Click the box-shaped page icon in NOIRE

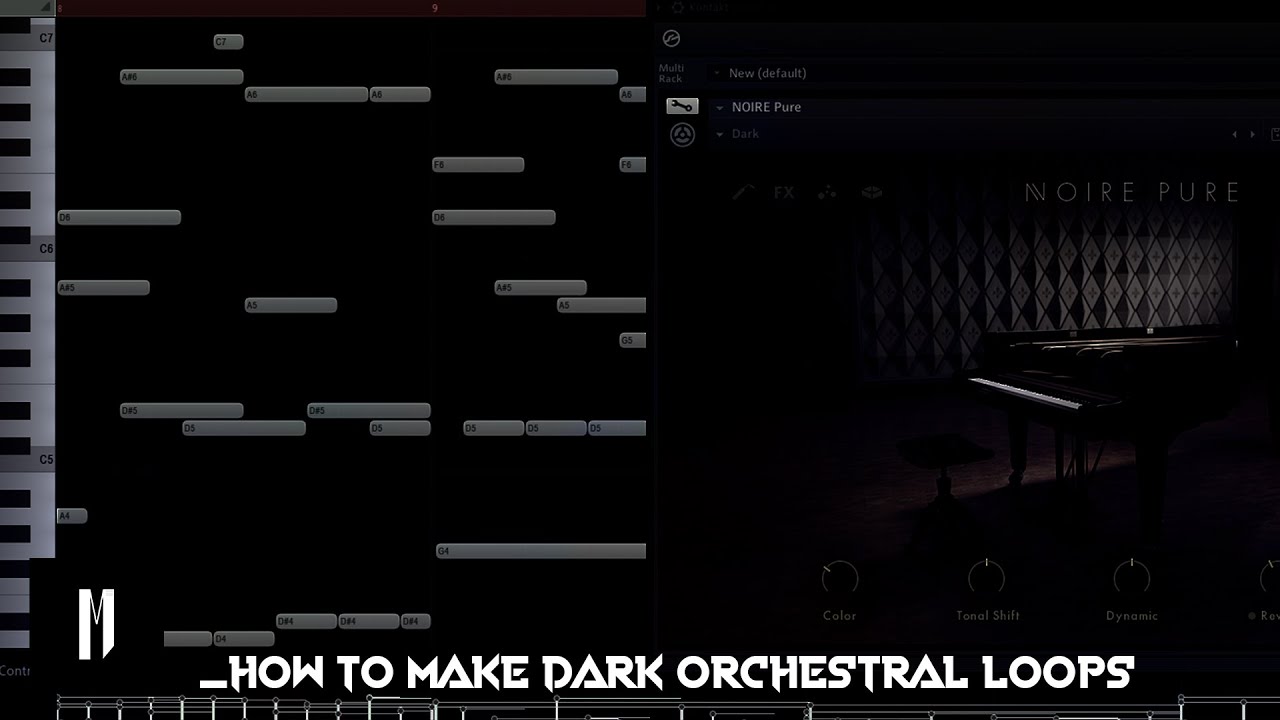(x=872, y=192)
